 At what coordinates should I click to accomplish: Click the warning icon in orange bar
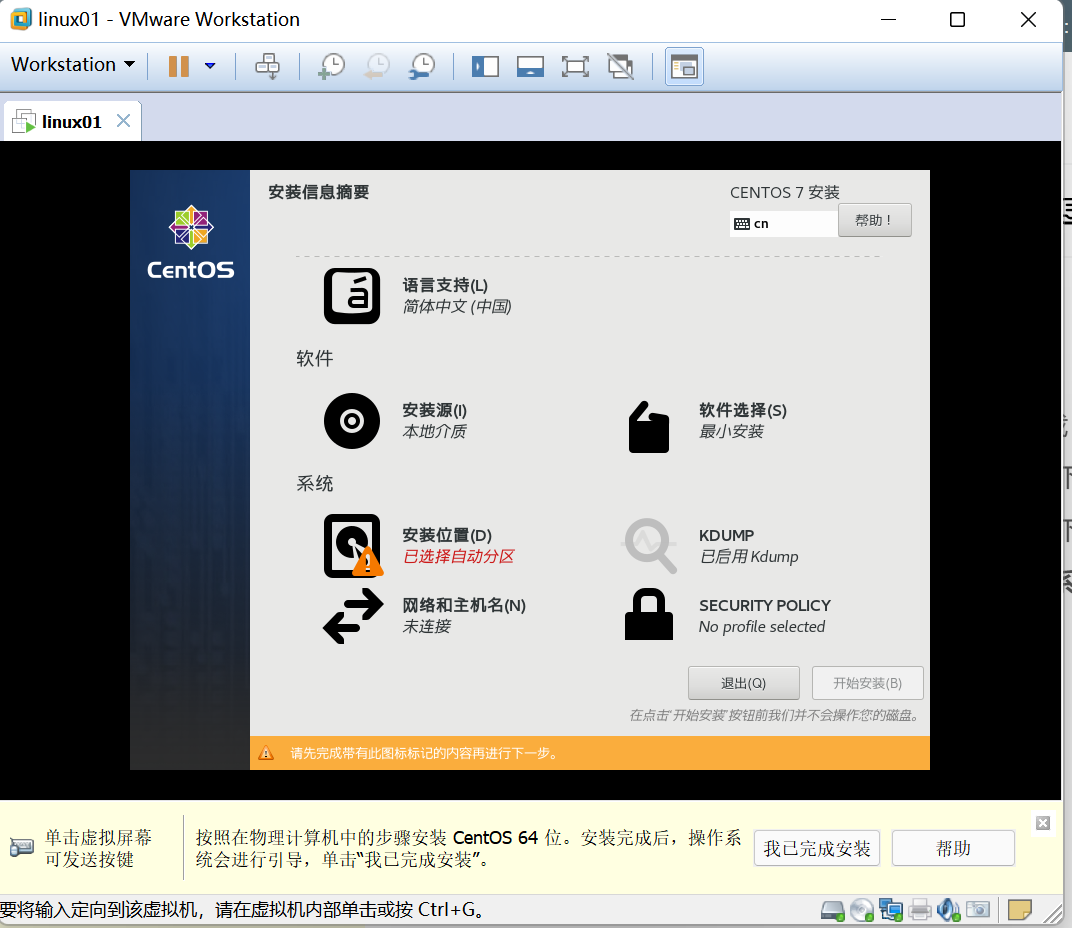click(x=266, y=753)
